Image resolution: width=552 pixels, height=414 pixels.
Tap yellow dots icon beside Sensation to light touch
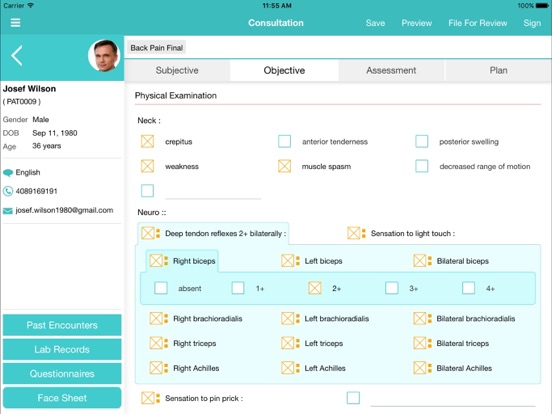click(x=364, y=233)
